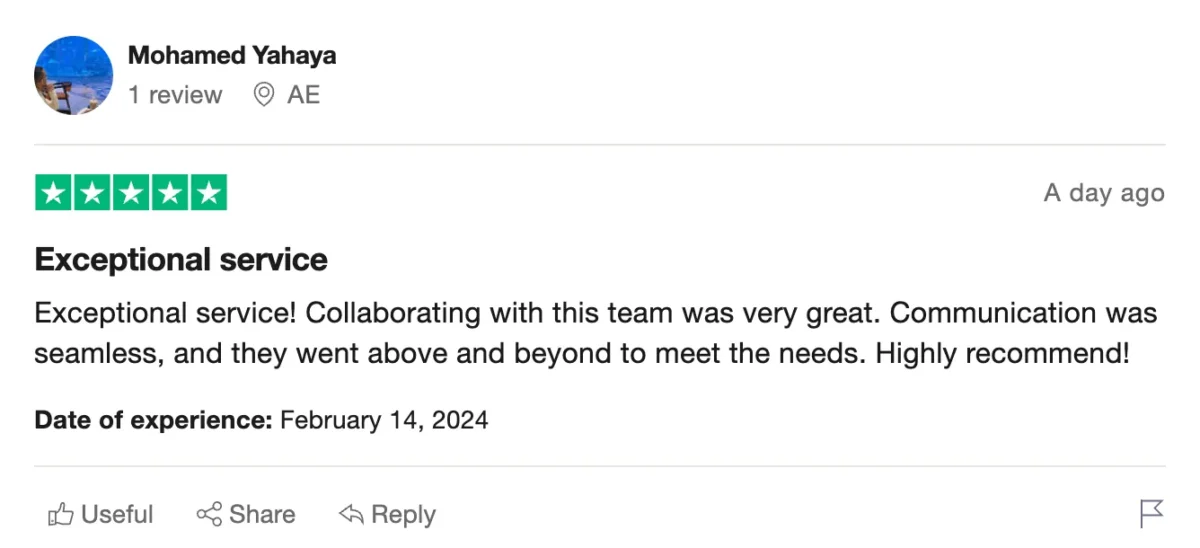Click the review body paragraph text

click(x=595, y=333)
